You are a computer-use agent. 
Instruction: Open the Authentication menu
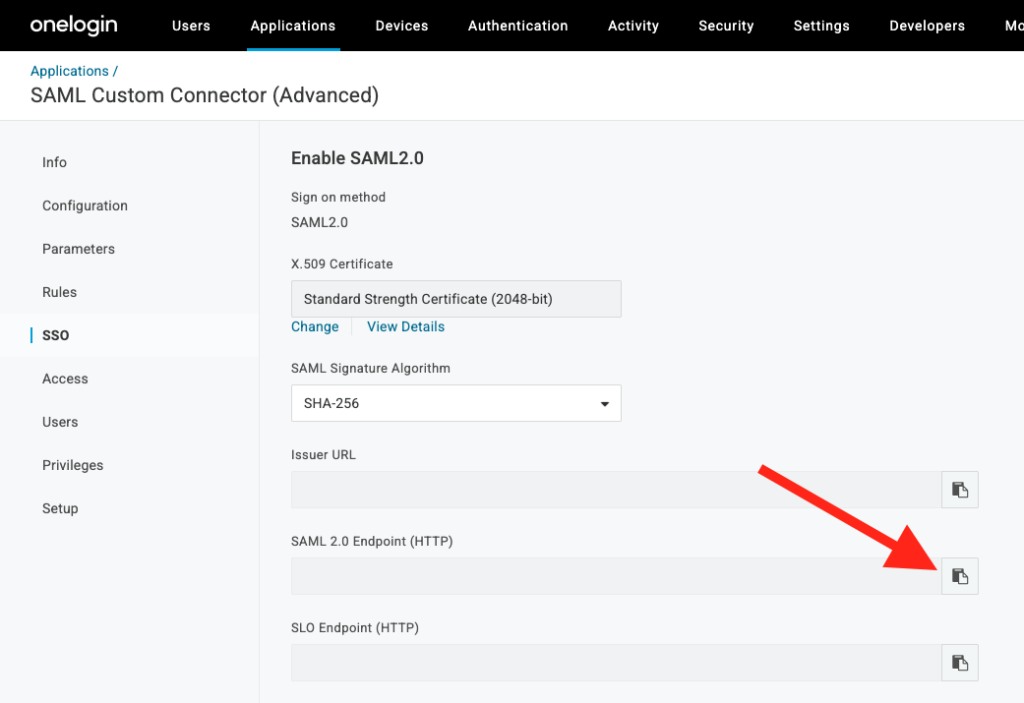tap(517, 25)
